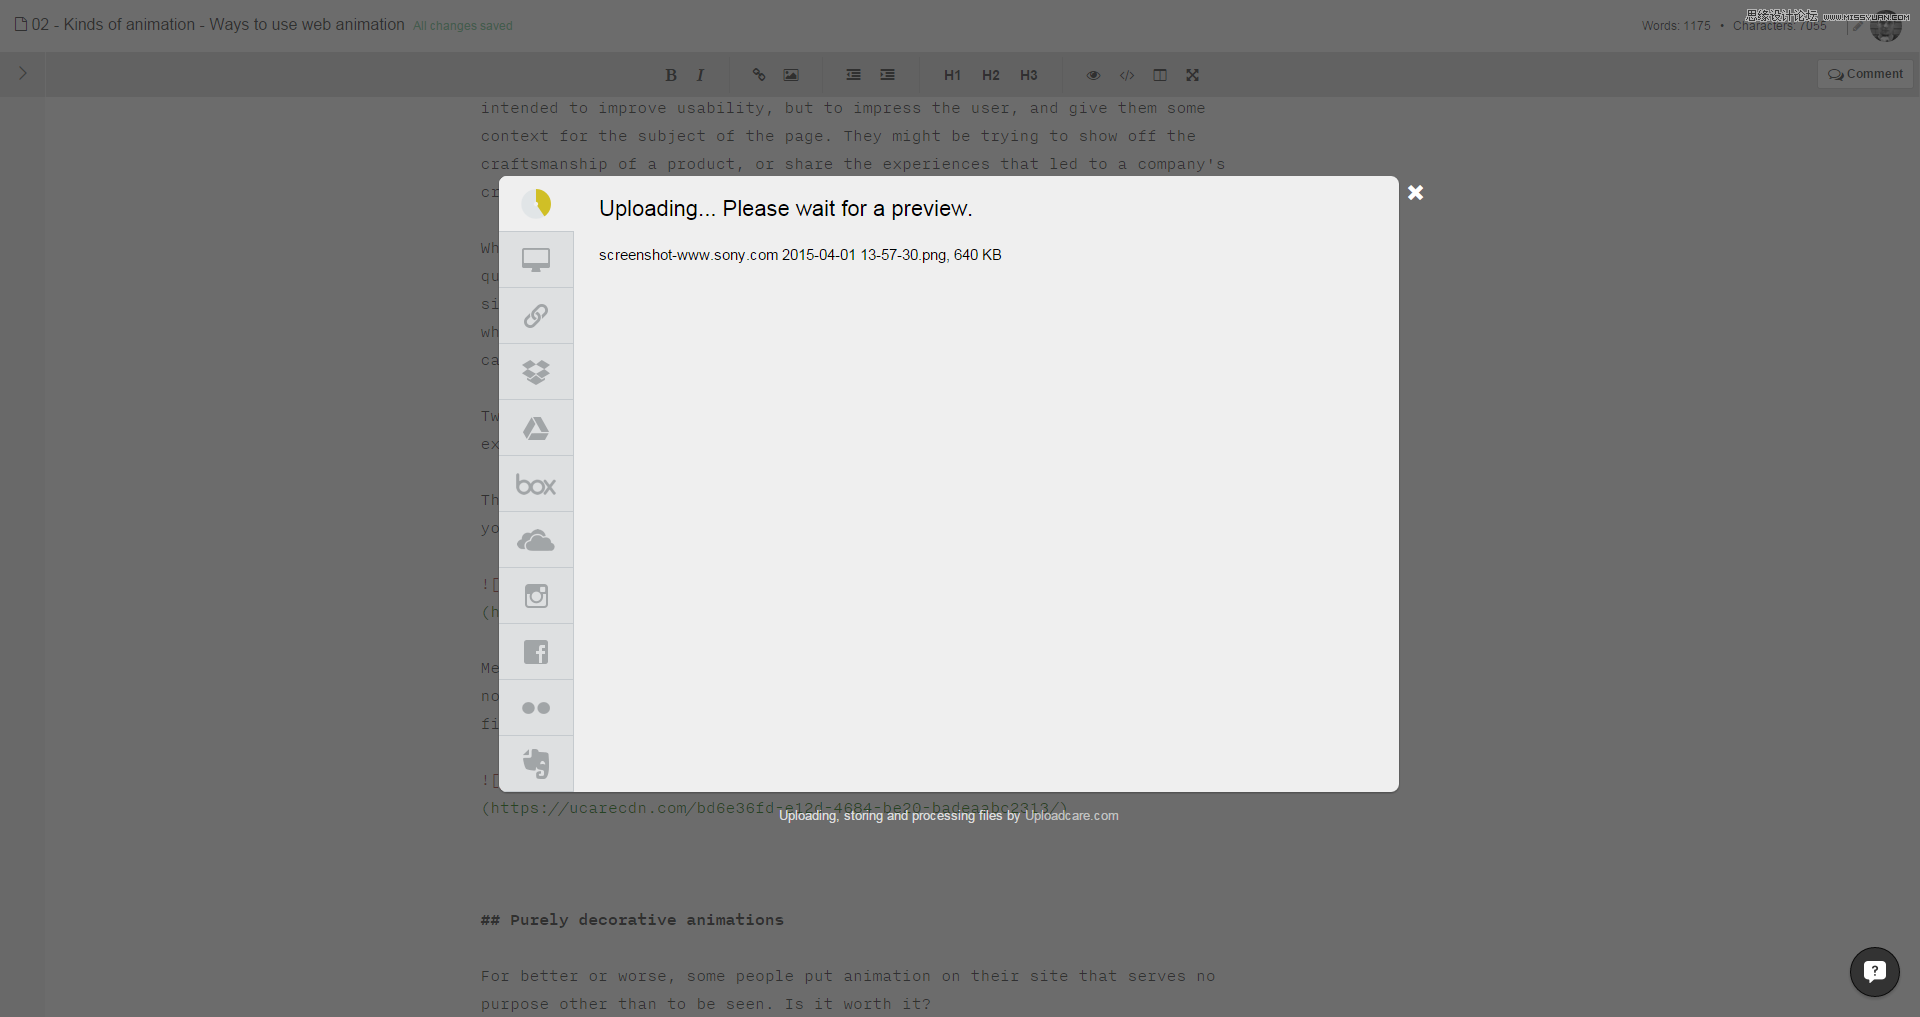
Task: Click the 'Uploading... Please wait for a preview.' heading
Action: tap(785, 208)
